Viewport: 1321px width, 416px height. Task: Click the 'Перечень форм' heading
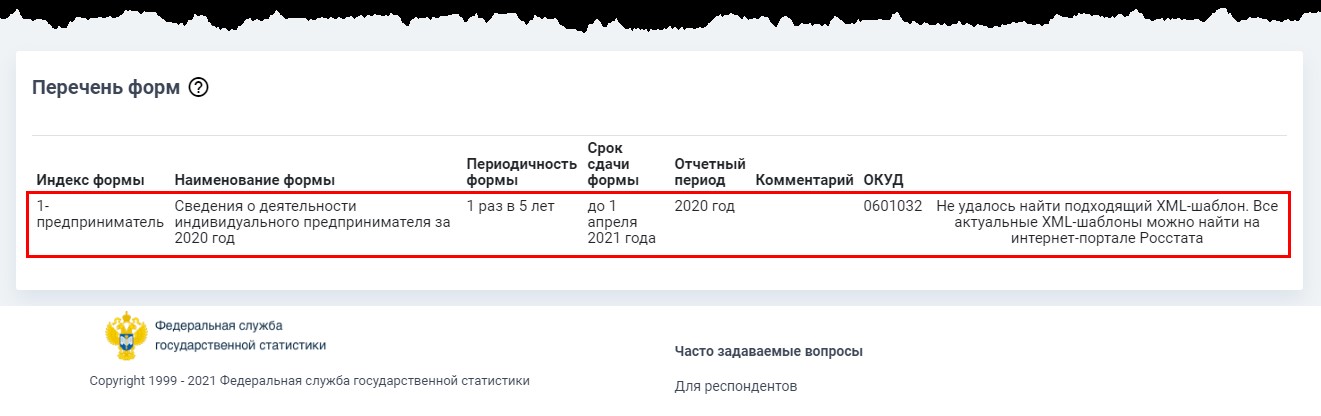point(106,88)
